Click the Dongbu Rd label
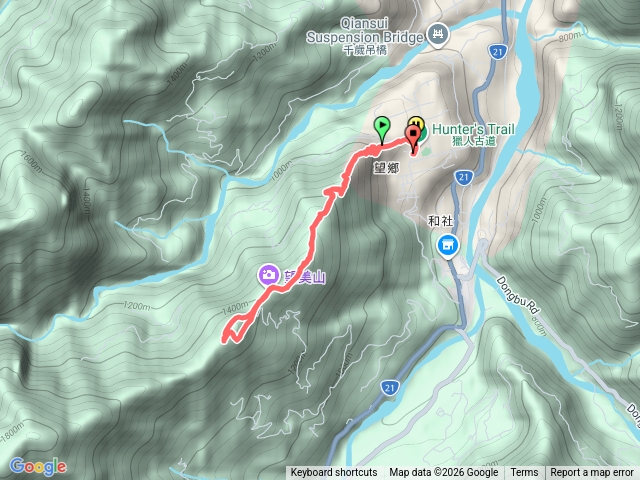The image size is (640, 480). click(517, 295)
